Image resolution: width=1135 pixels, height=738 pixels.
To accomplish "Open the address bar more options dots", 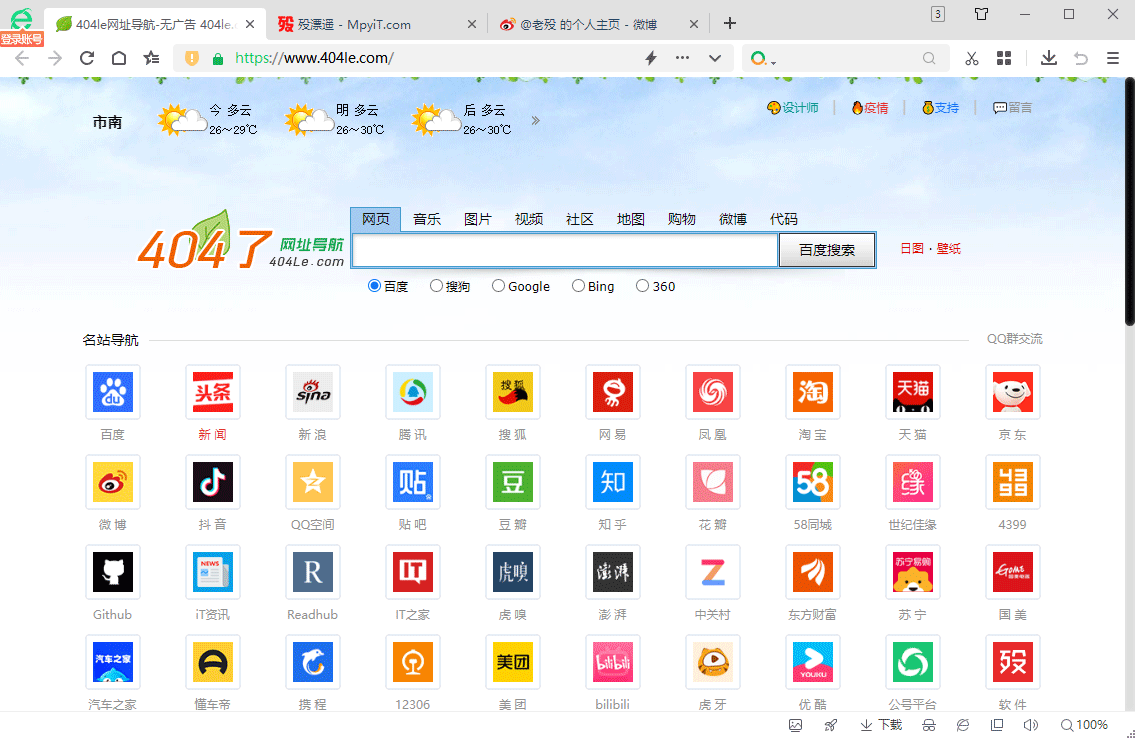I will coord(682,58).
